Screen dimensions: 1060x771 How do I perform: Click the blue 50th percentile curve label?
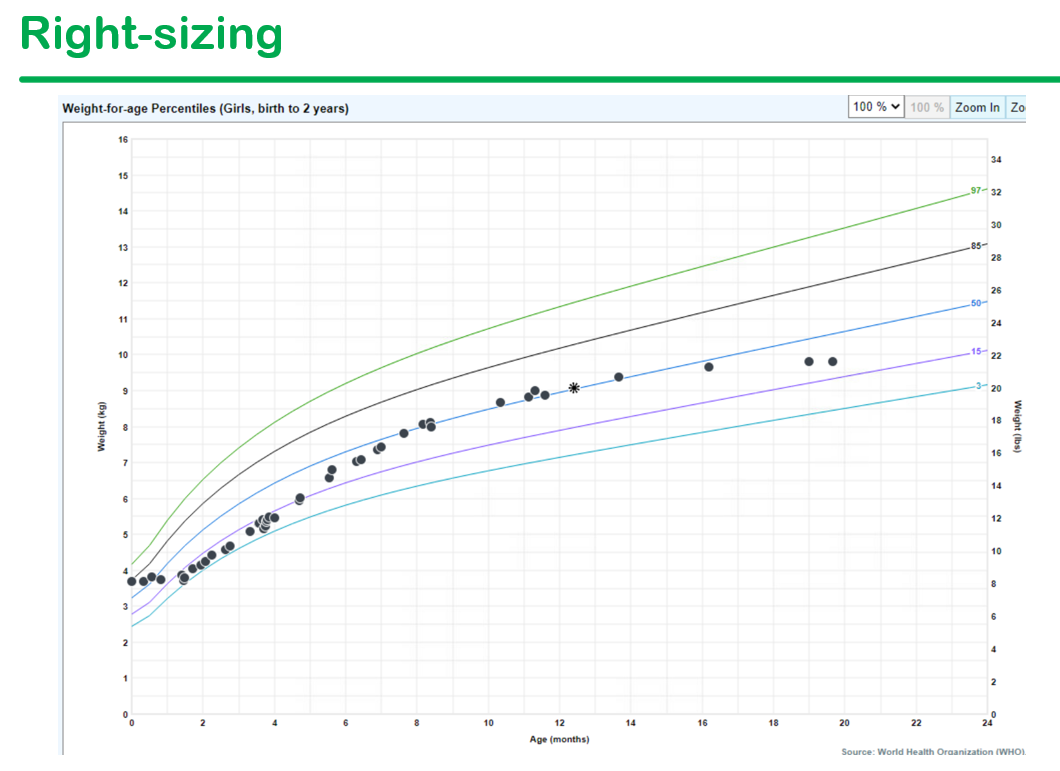click(975, 302)
